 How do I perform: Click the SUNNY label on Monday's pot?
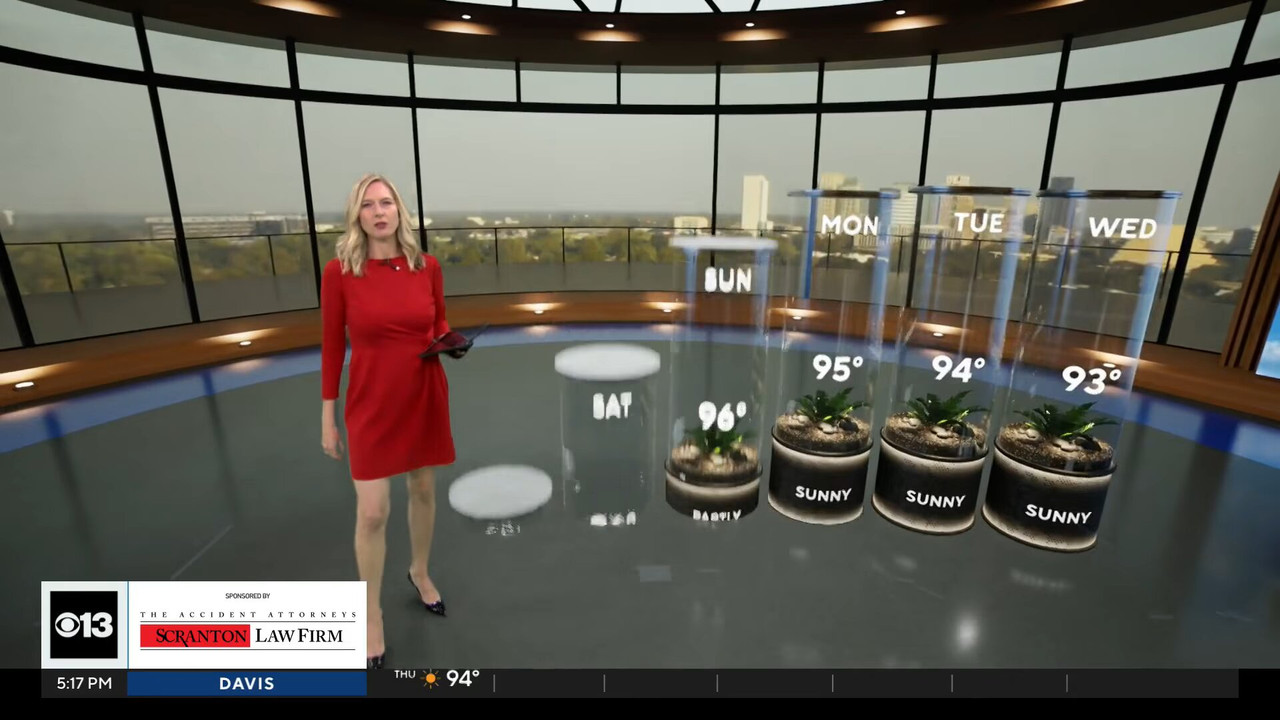click(823, 494)
